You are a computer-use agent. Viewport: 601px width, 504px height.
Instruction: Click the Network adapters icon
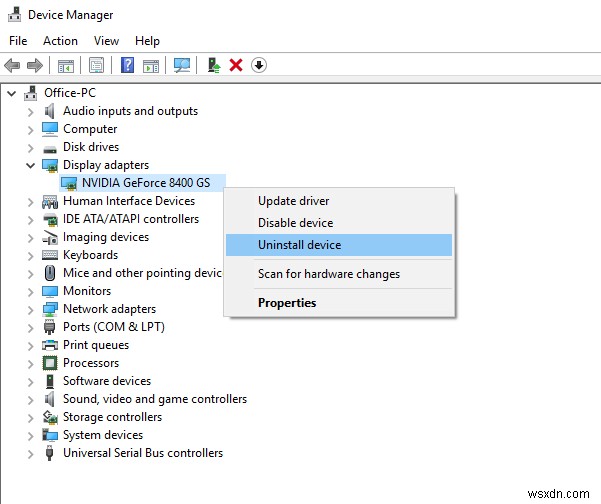tap(50, 309)
